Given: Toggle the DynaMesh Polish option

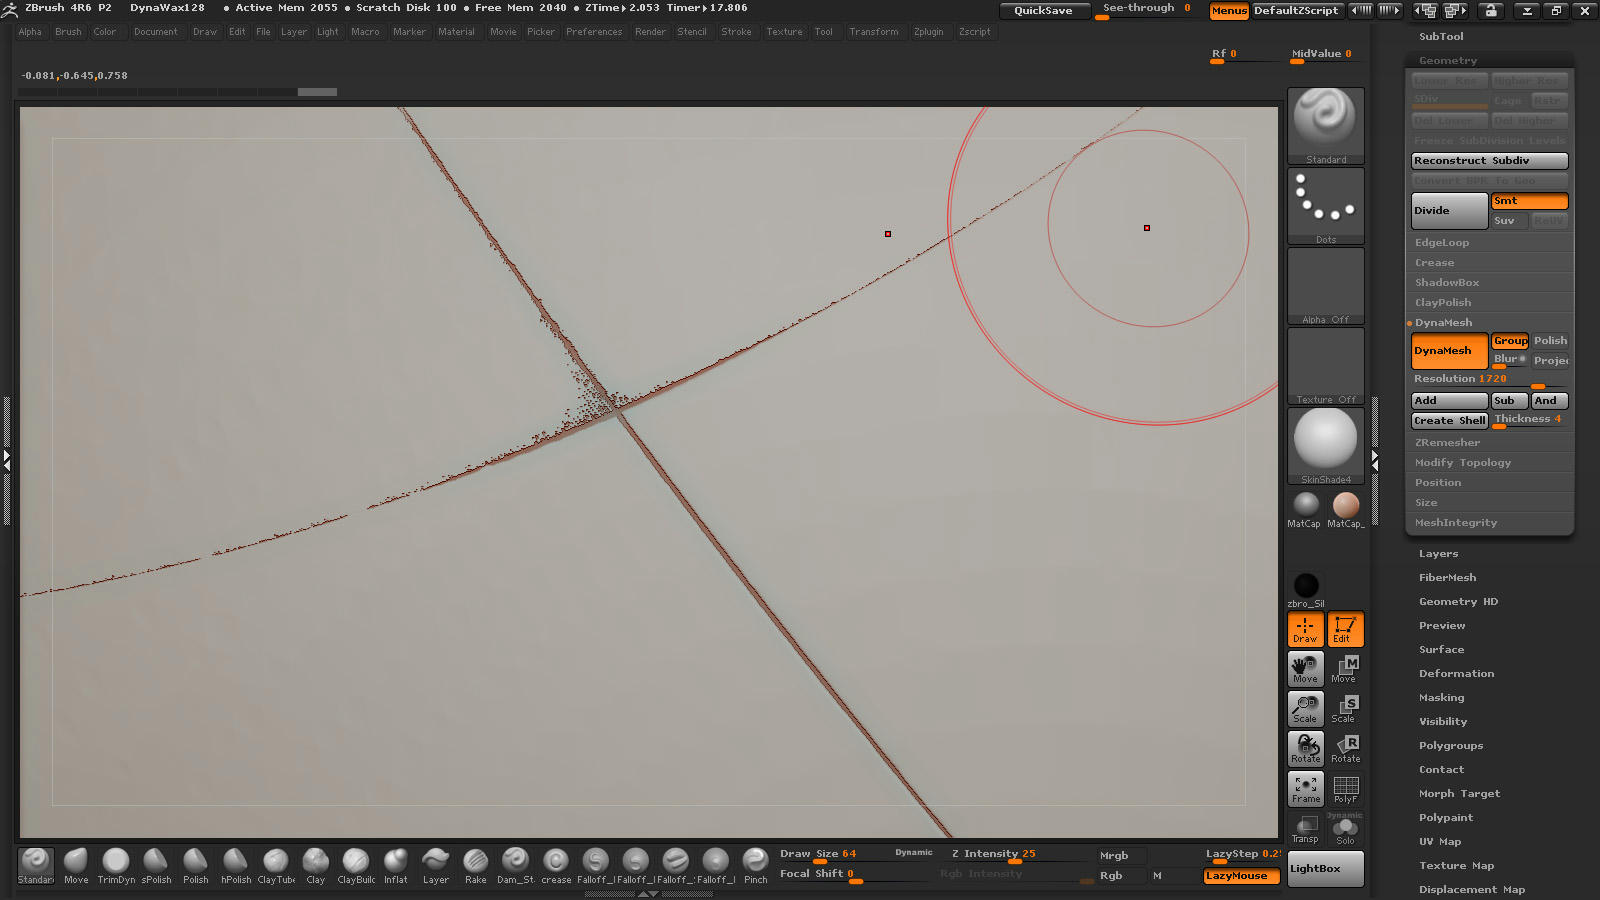Looking at the screenshot, I should pos(1550,341).
